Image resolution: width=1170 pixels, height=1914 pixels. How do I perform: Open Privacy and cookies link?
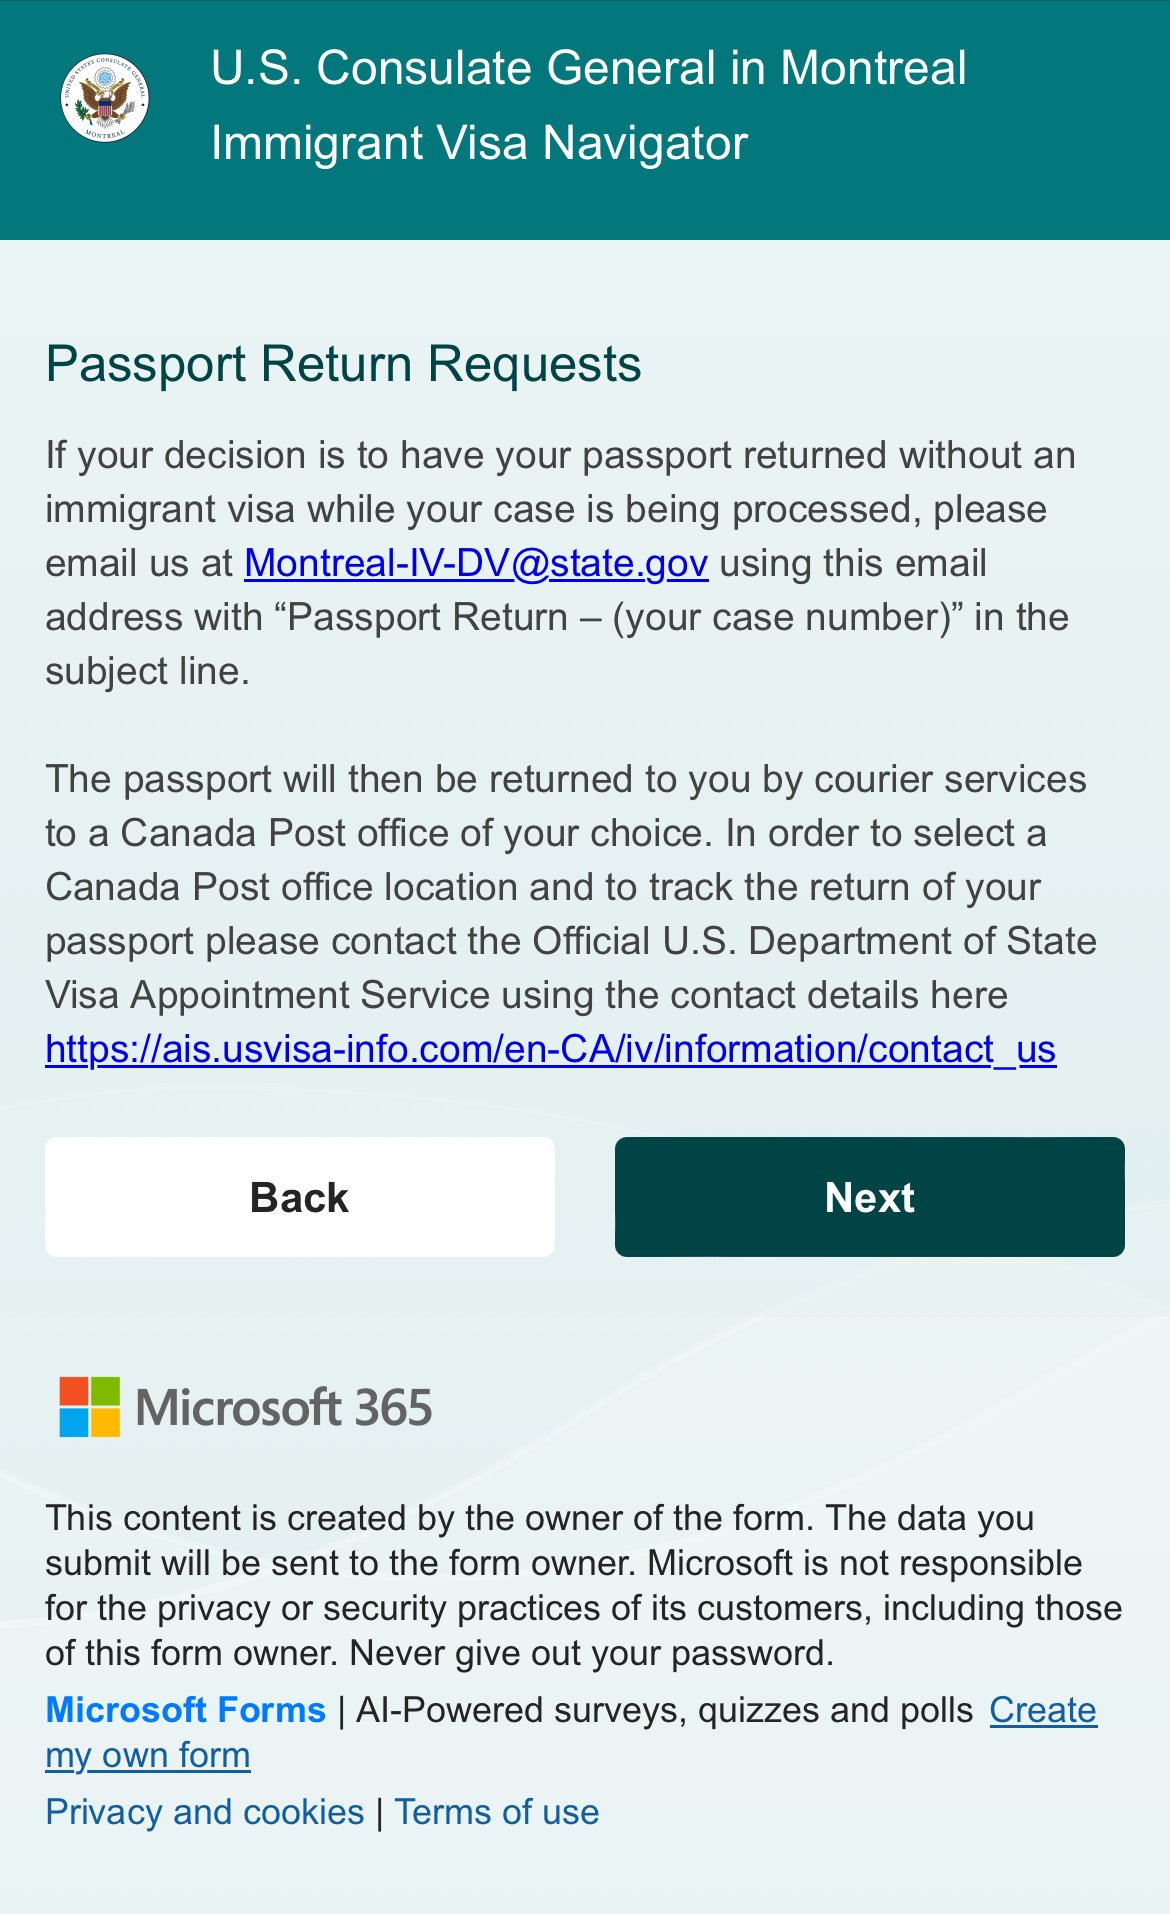[x=205, y=1812]
